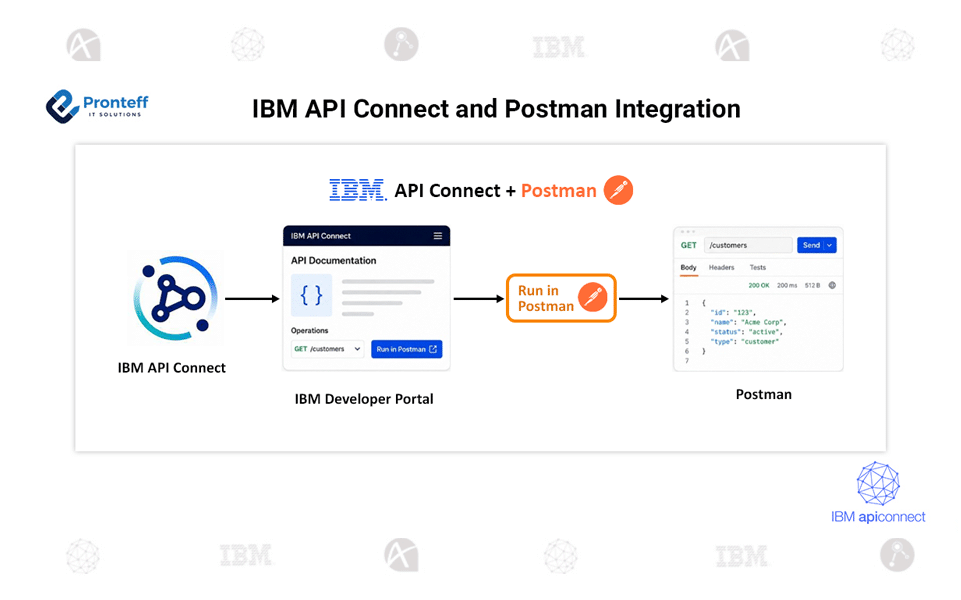
Task: Select the Tests tab in Postman
Action: click(x=758, y=268)
